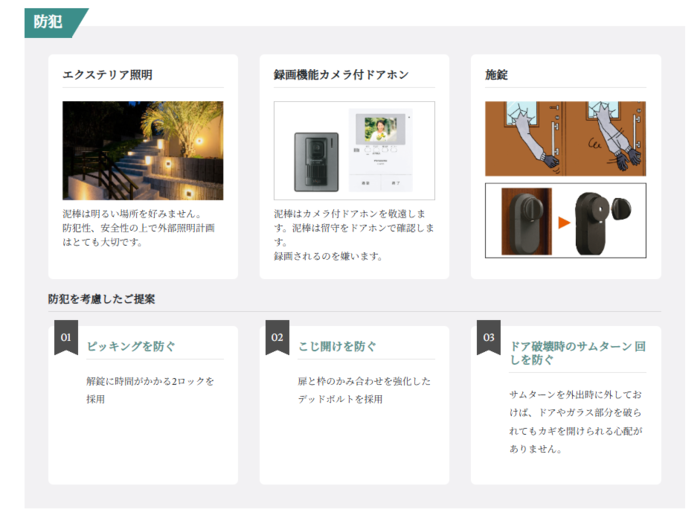Viewport: 700px width, 524px height.
Task: Open the burglar reaching through door illustration
Action: click(566, 138)
